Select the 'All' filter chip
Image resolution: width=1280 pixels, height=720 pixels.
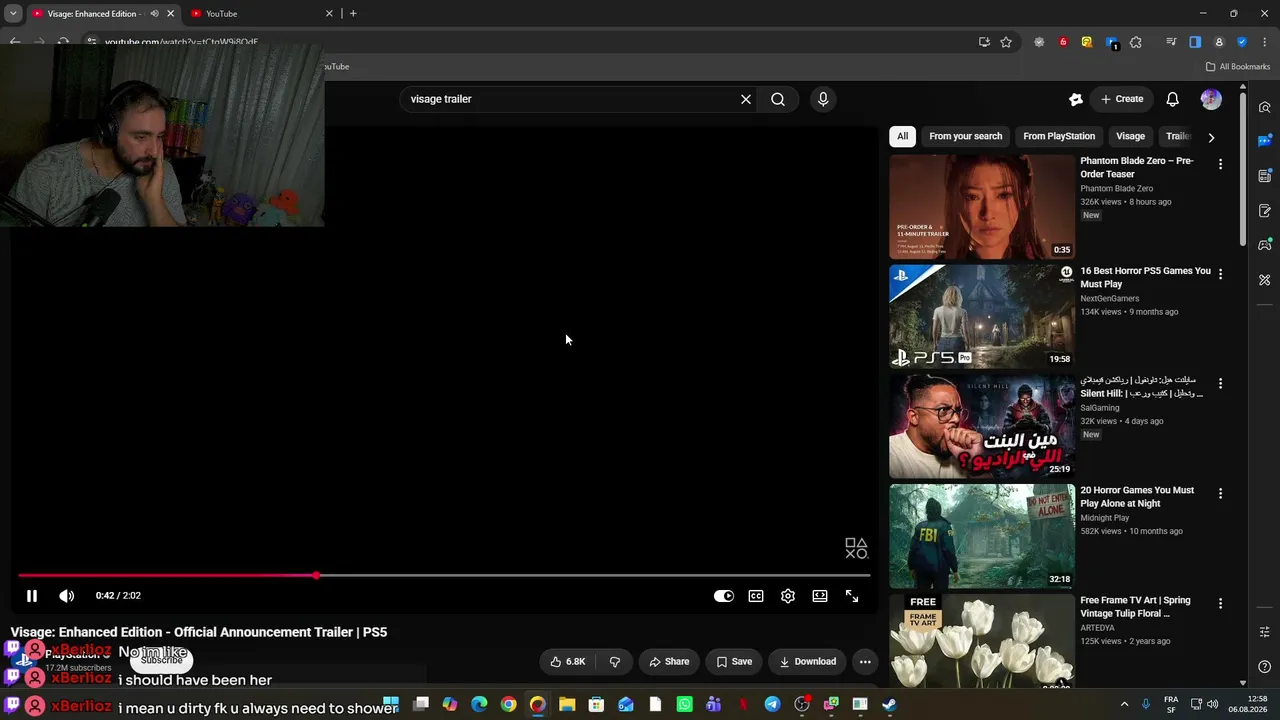click(x=902, y=136)
